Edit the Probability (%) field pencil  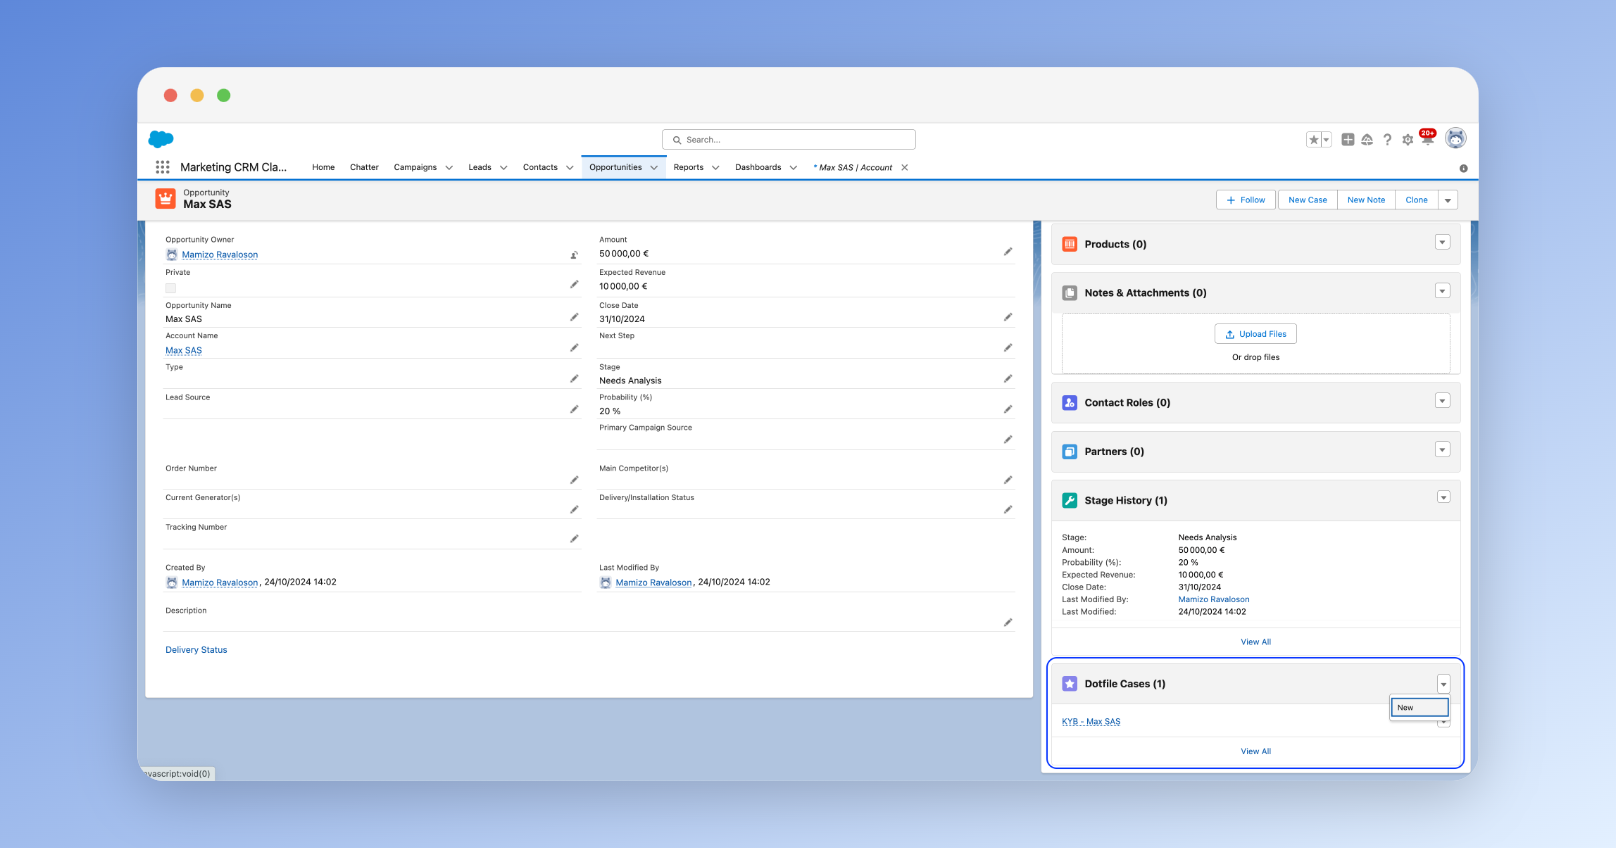click(1008, 409)
